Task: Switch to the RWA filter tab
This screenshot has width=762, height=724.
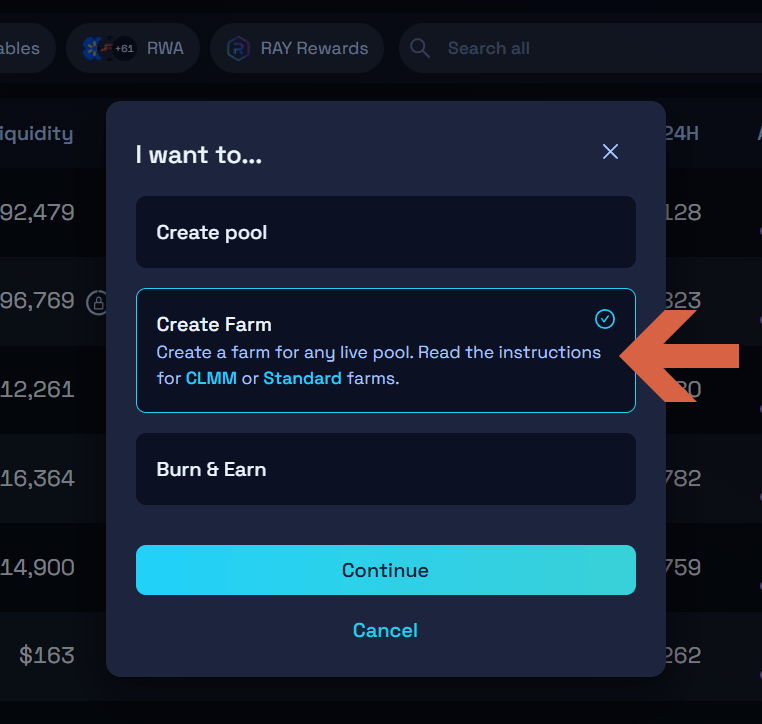Action: click(x=165, y=48)
